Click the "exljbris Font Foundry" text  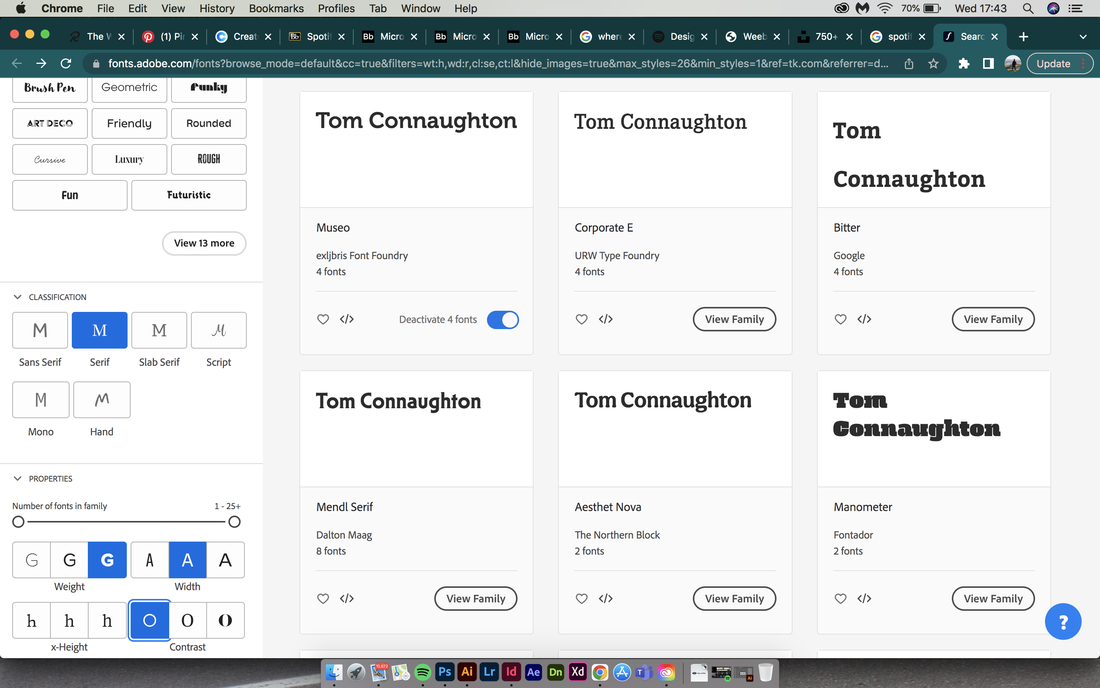coord(362,255)
